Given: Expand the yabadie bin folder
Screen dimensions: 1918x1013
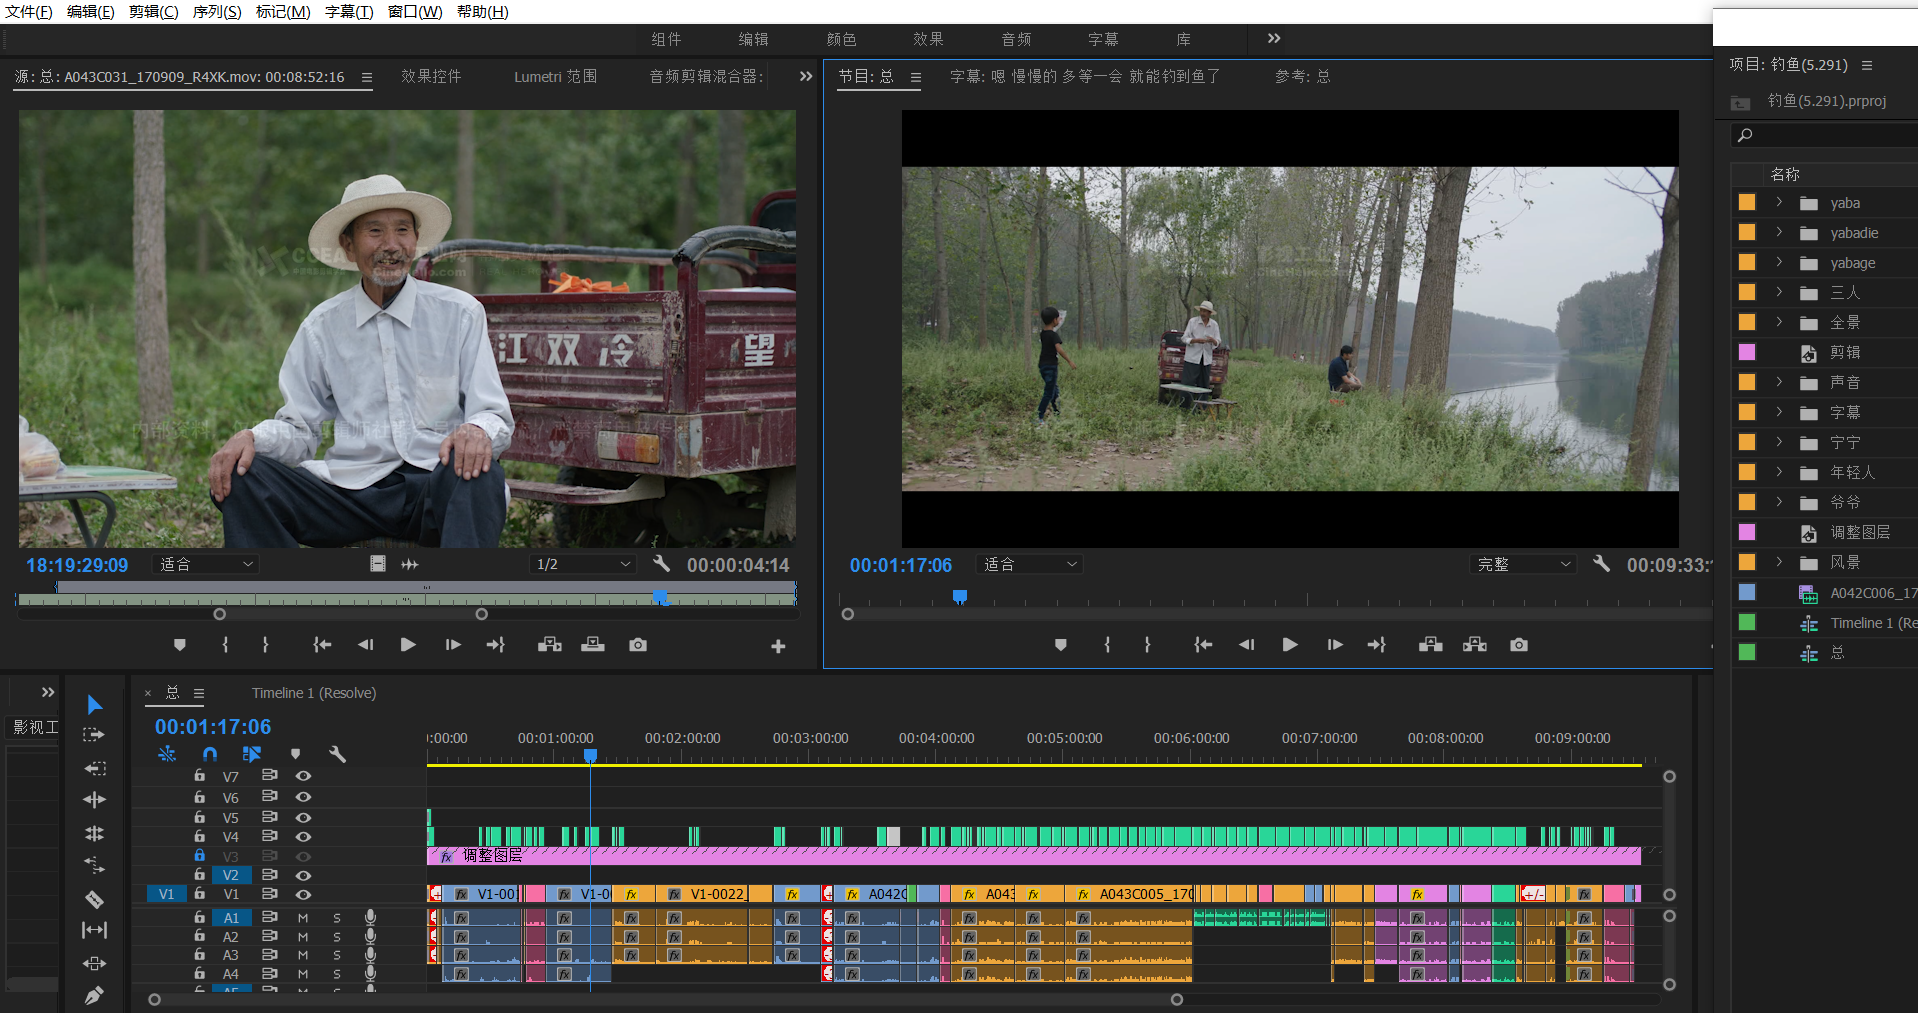Looking at the screenshot, I should pyautogui.click(x=1779, y=233).
